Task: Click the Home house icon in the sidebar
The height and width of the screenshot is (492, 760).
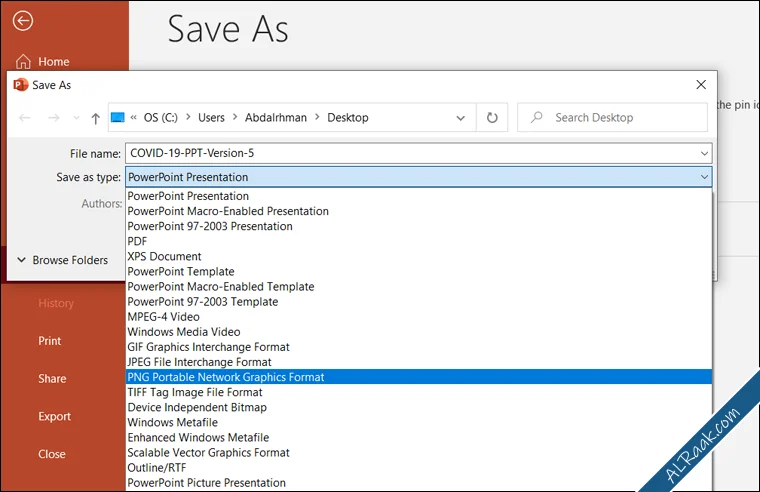Action: pyautogui.click(x=23, y=62)
